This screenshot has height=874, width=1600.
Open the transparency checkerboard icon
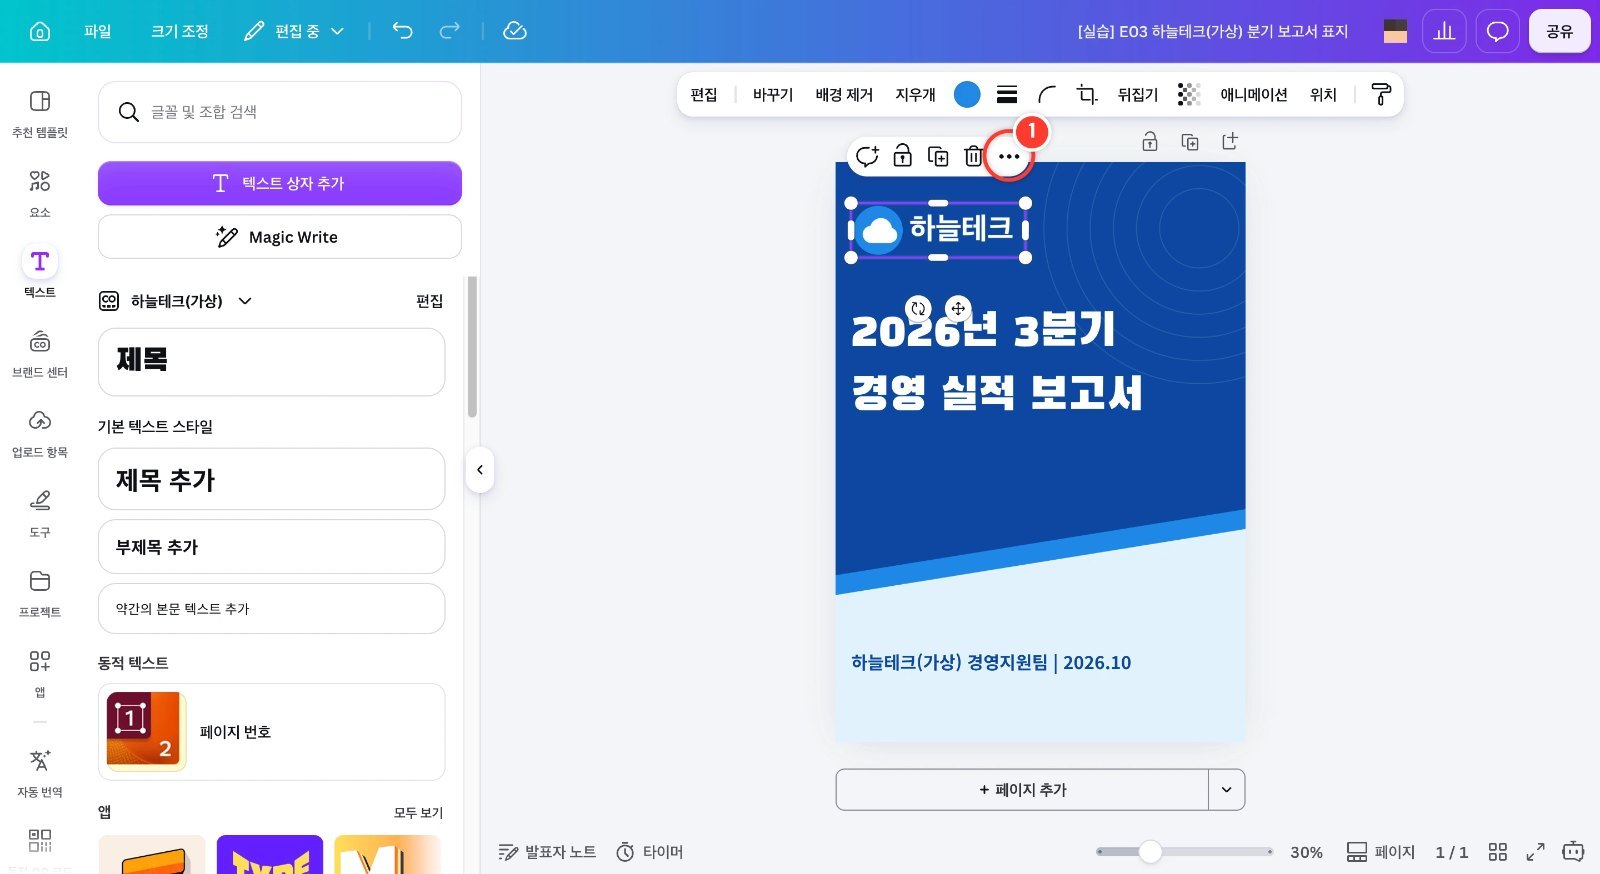pyautogui.click(x=1188, y=94)
